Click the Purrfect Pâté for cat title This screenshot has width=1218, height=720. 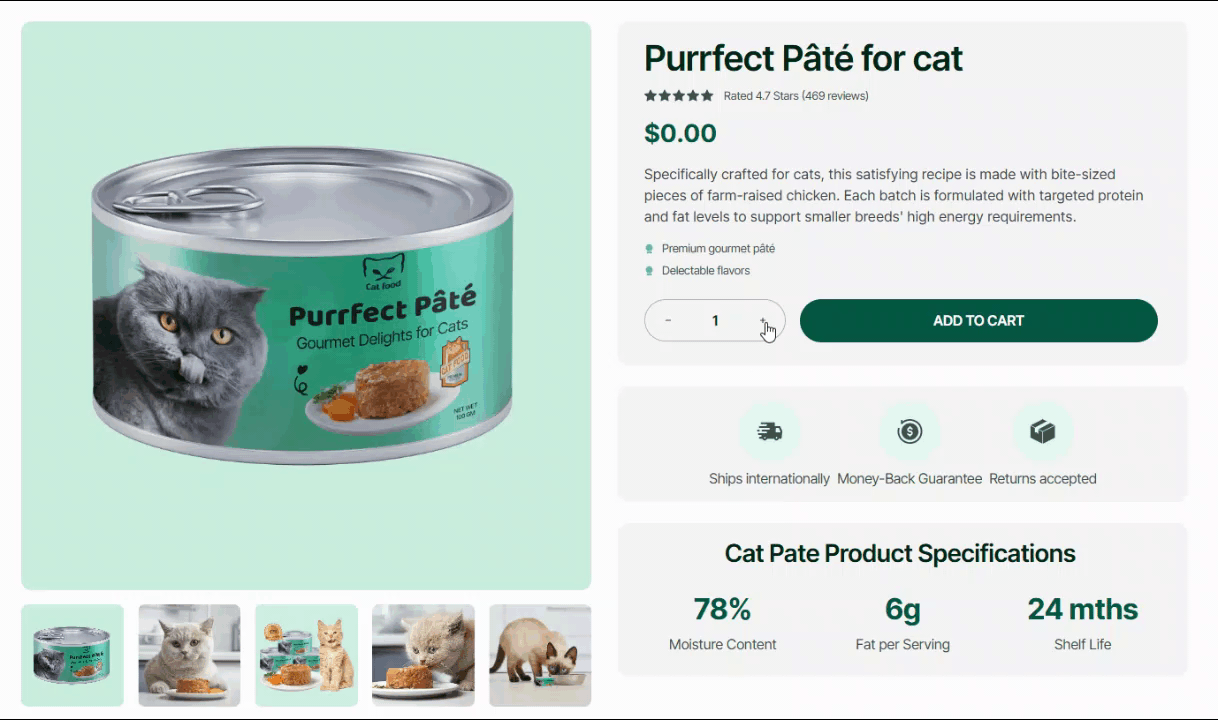(x=803, y=58)
